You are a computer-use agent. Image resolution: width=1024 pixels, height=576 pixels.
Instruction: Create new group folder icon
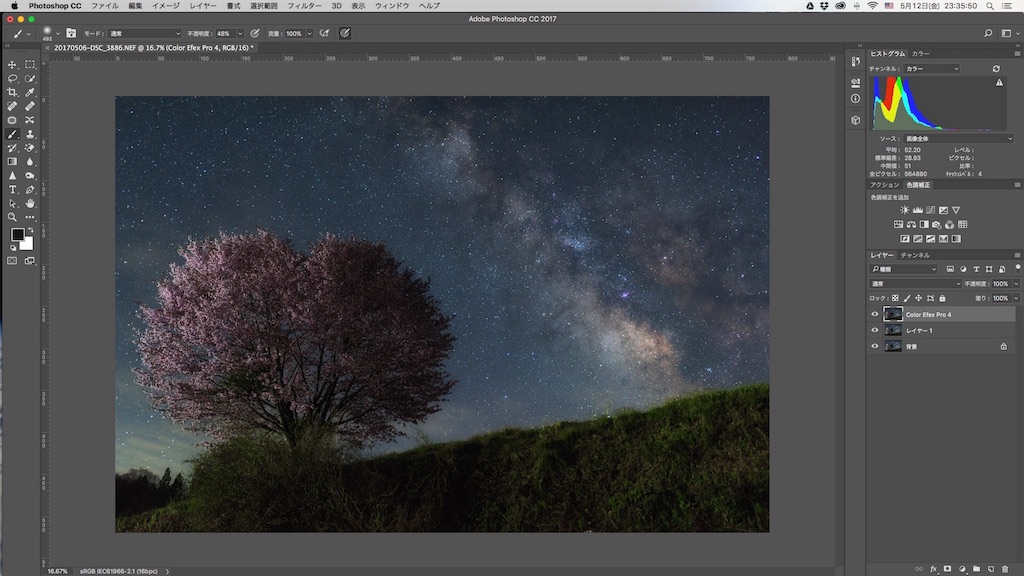(x=976, y=569)
